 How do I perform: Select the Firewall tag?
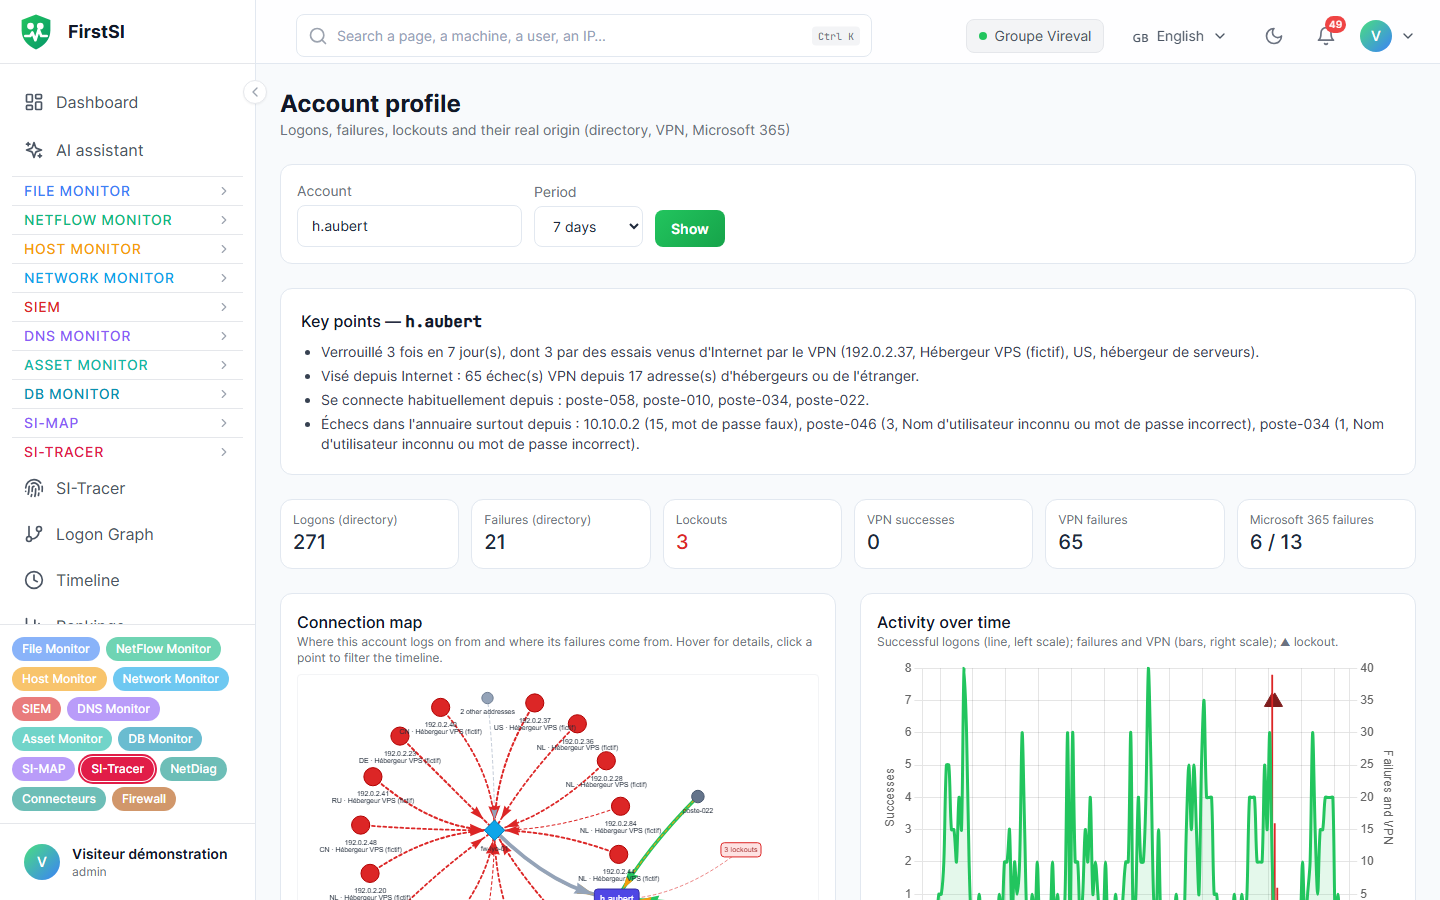[144, 799]
